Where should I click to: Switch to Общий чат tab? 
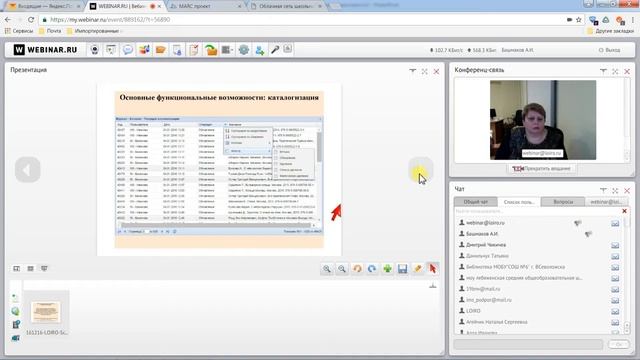click(x=476, y=202)
